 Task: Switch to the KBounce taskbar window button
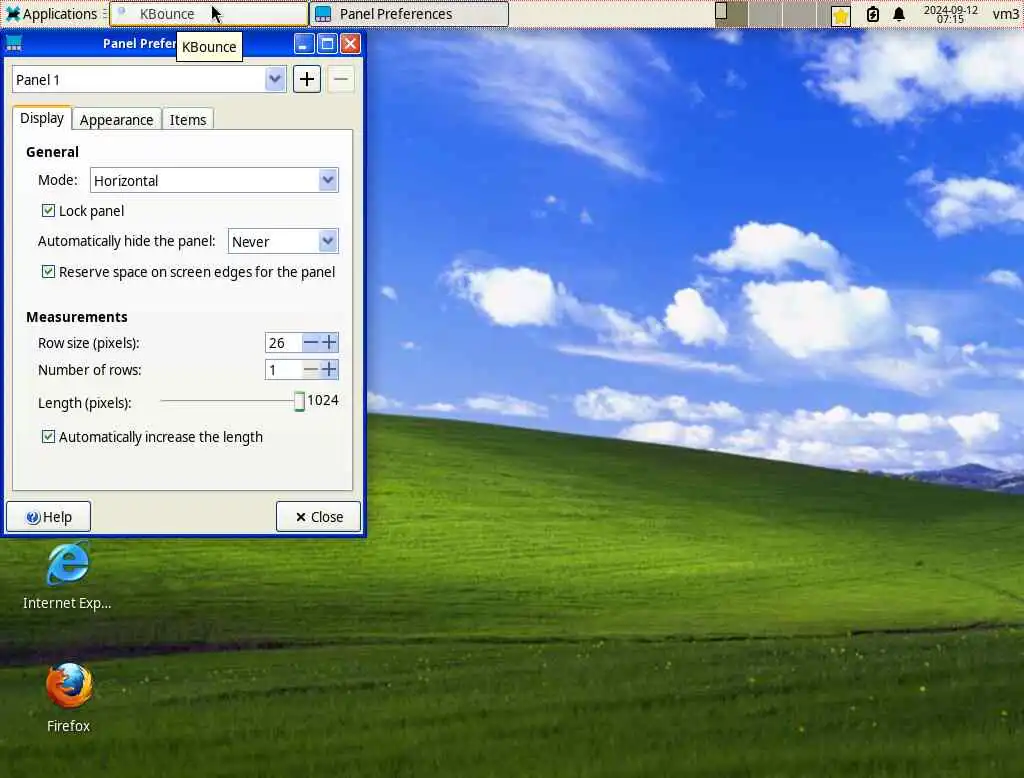208,14
